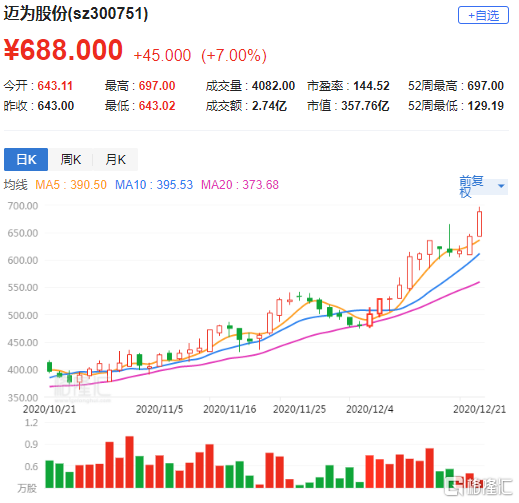Click the 550.00 price axis label
519x503 pixels.
[x=23, y=288]
